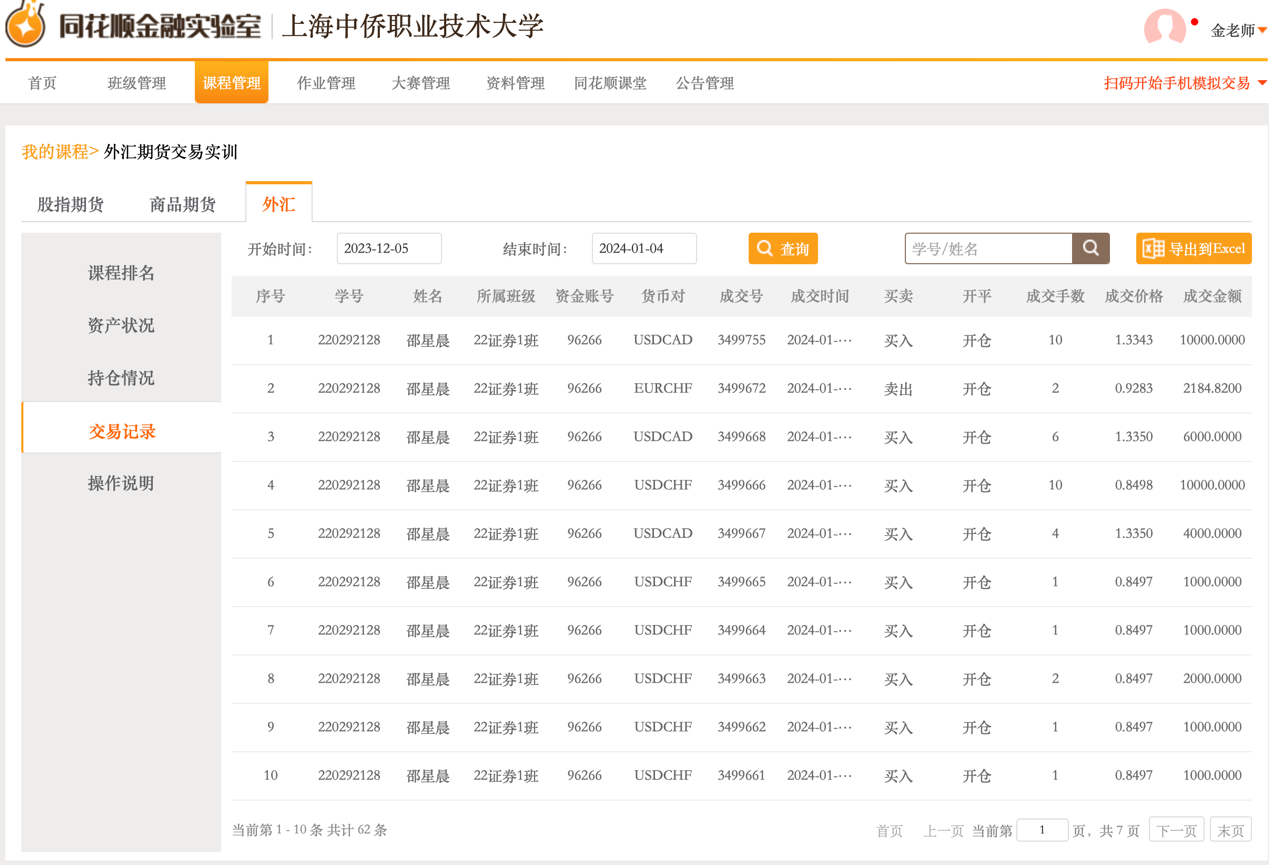Open the 结束时间 date picker

point(644,249)
